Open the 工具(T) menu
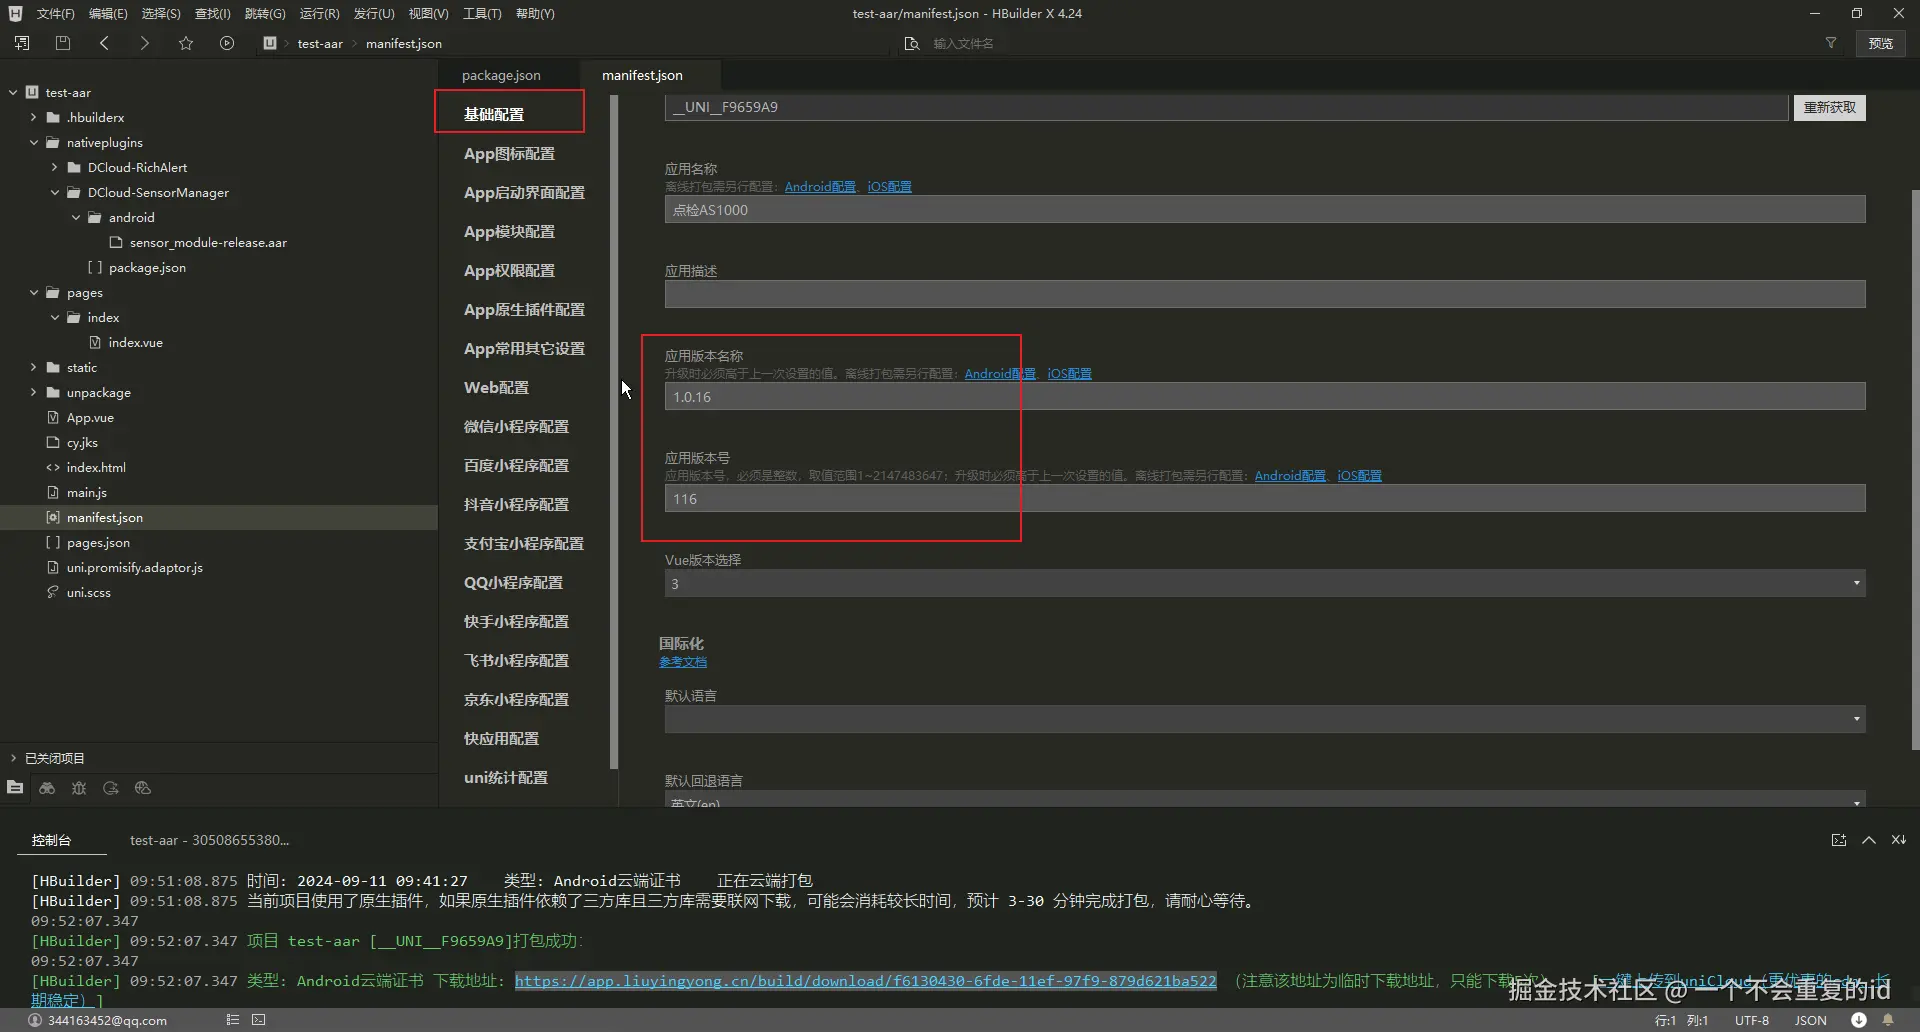The height and width of the screenshot is (1032, 1920). (481, 13)
